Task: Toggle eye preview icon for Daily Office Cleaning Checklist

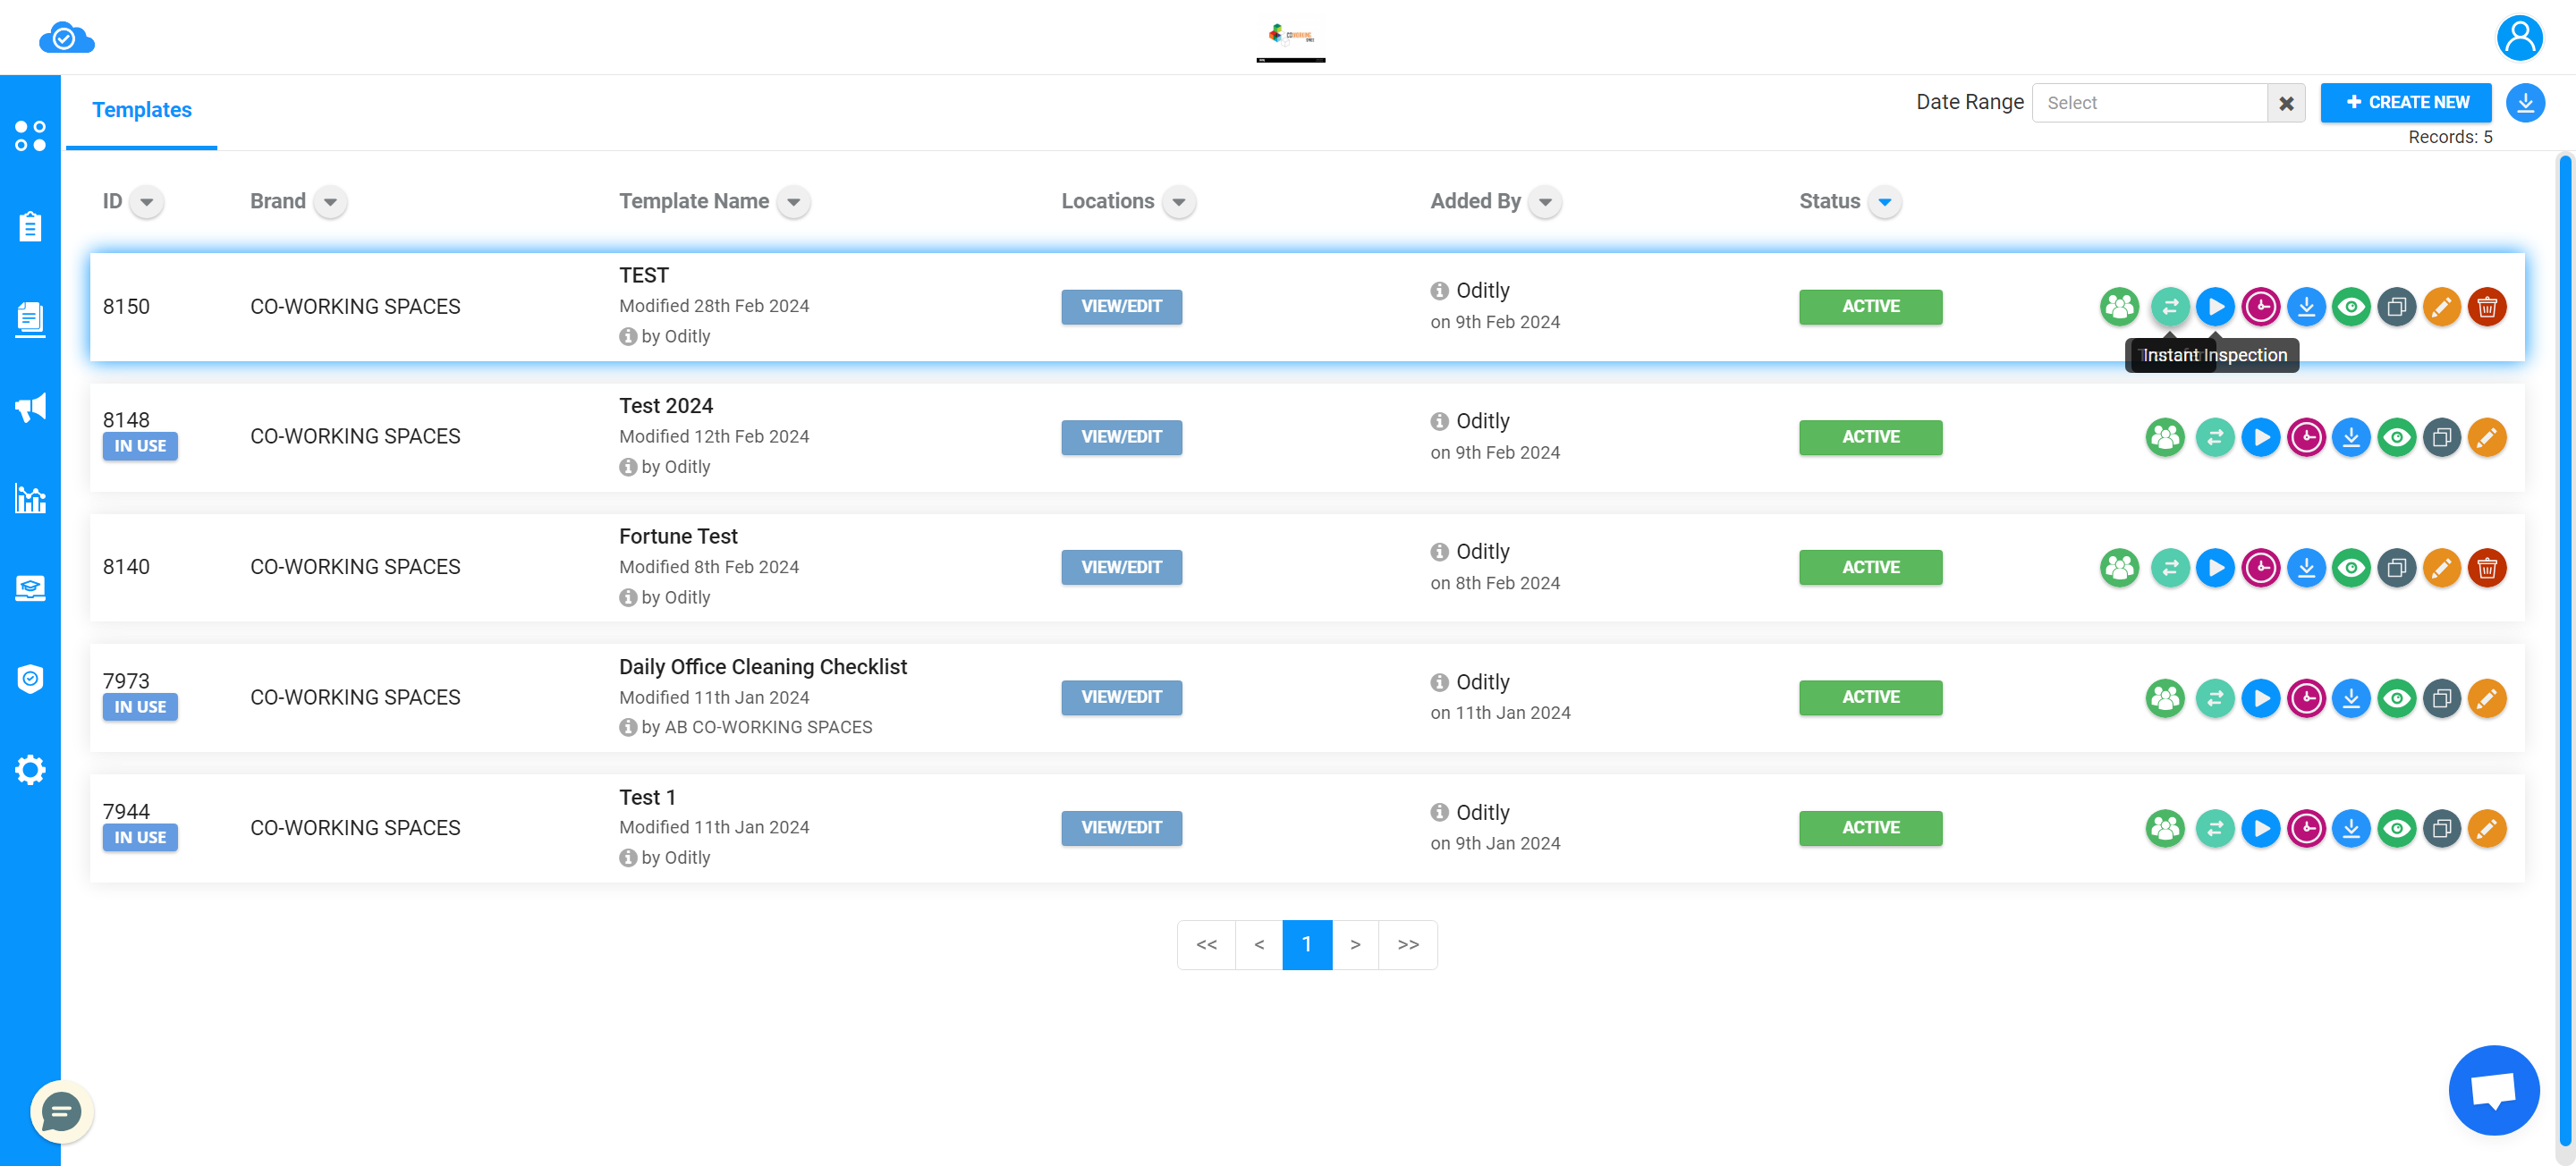Action: [2396, 698]
